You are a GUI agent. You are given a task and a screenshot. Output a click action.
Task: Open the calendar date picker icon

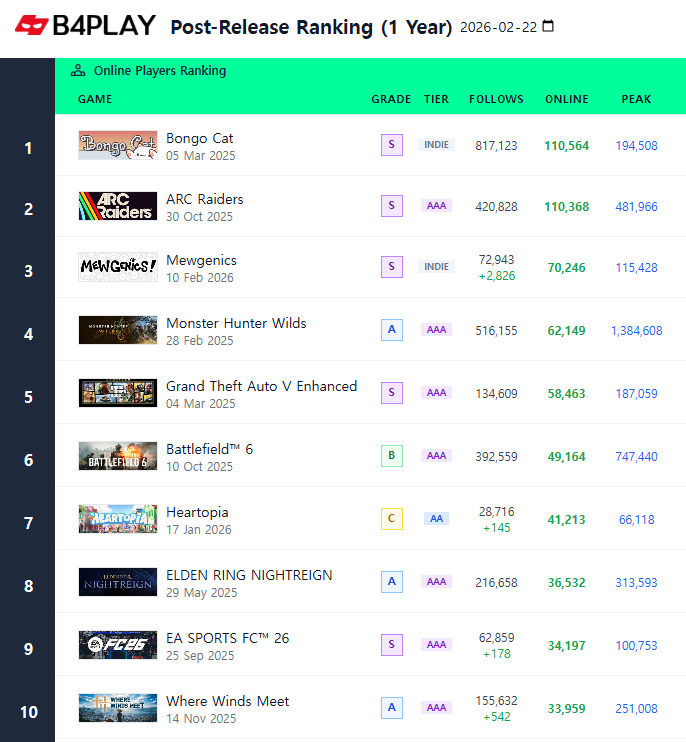548,26
